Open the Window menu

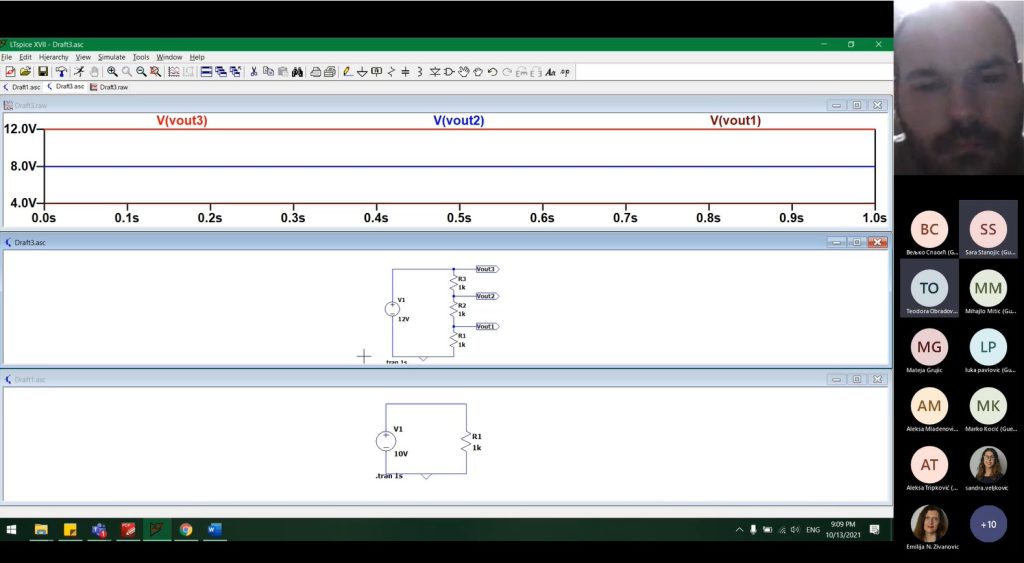click(169, 57)
